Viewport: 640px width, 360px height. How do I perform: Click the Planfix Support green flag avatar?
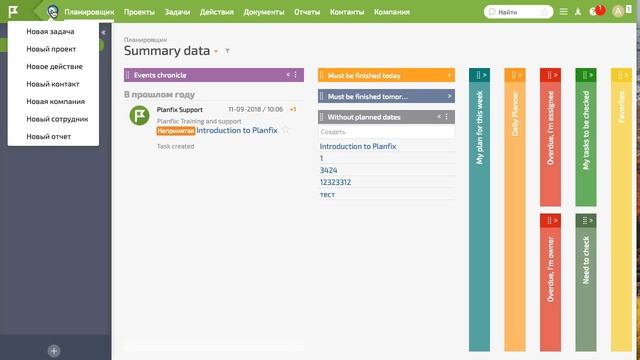139,116
